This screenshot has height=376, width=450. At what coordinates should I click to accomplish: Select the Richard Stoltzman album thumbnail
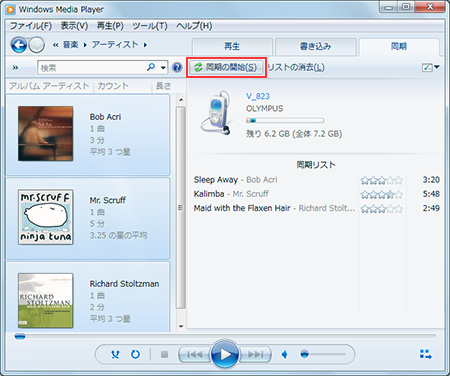tap(46, 300)
